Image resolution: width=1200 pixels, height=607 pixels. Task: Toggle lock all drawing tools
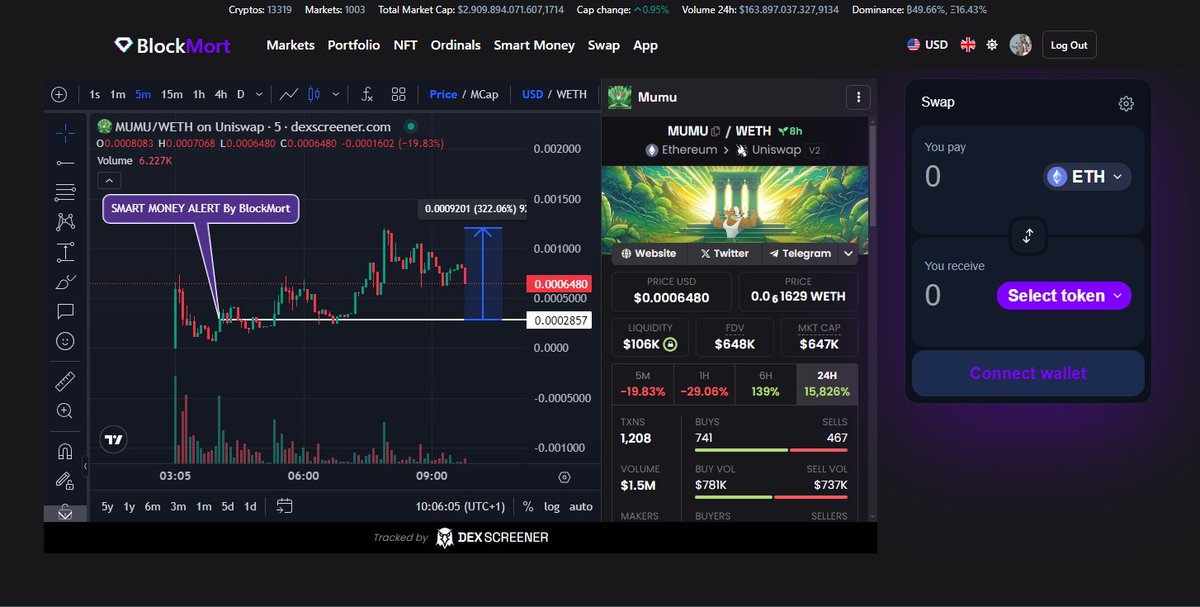[65, 481]
